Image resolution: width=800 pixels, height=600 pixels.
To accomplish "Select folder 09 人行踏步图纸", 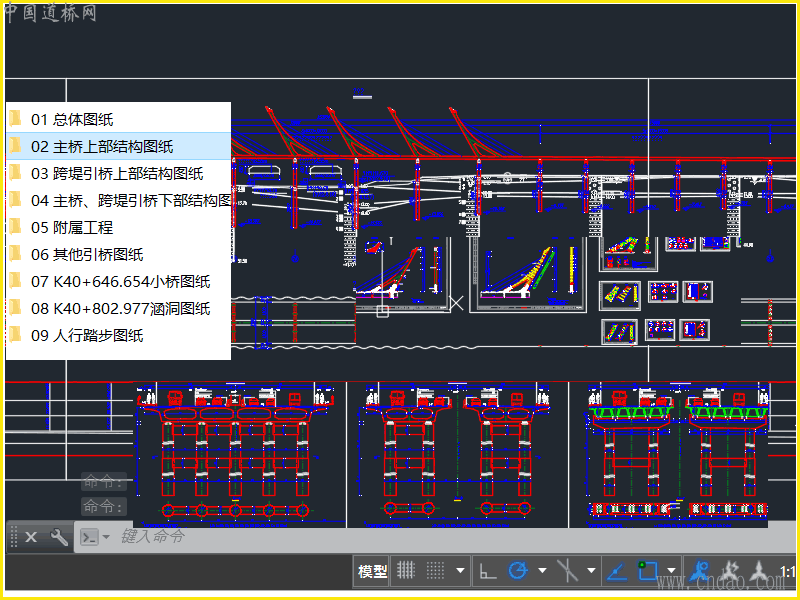I will pyautogui.click(x=118, y=336).
